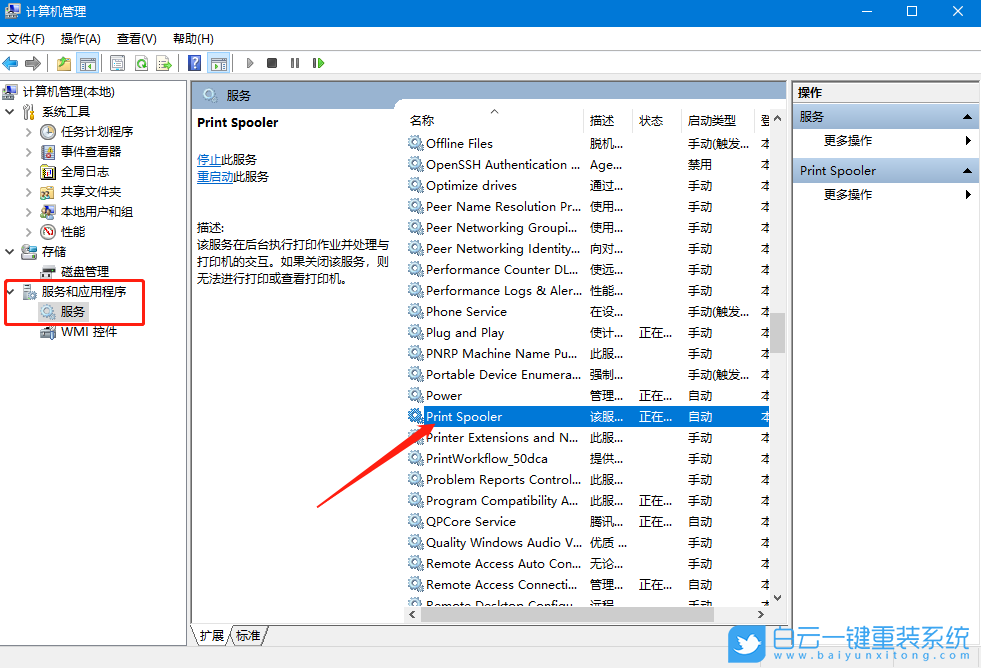Collapse the 系统工具 tree node
This screenshot has height=668, width=981.
coord(10,112)
